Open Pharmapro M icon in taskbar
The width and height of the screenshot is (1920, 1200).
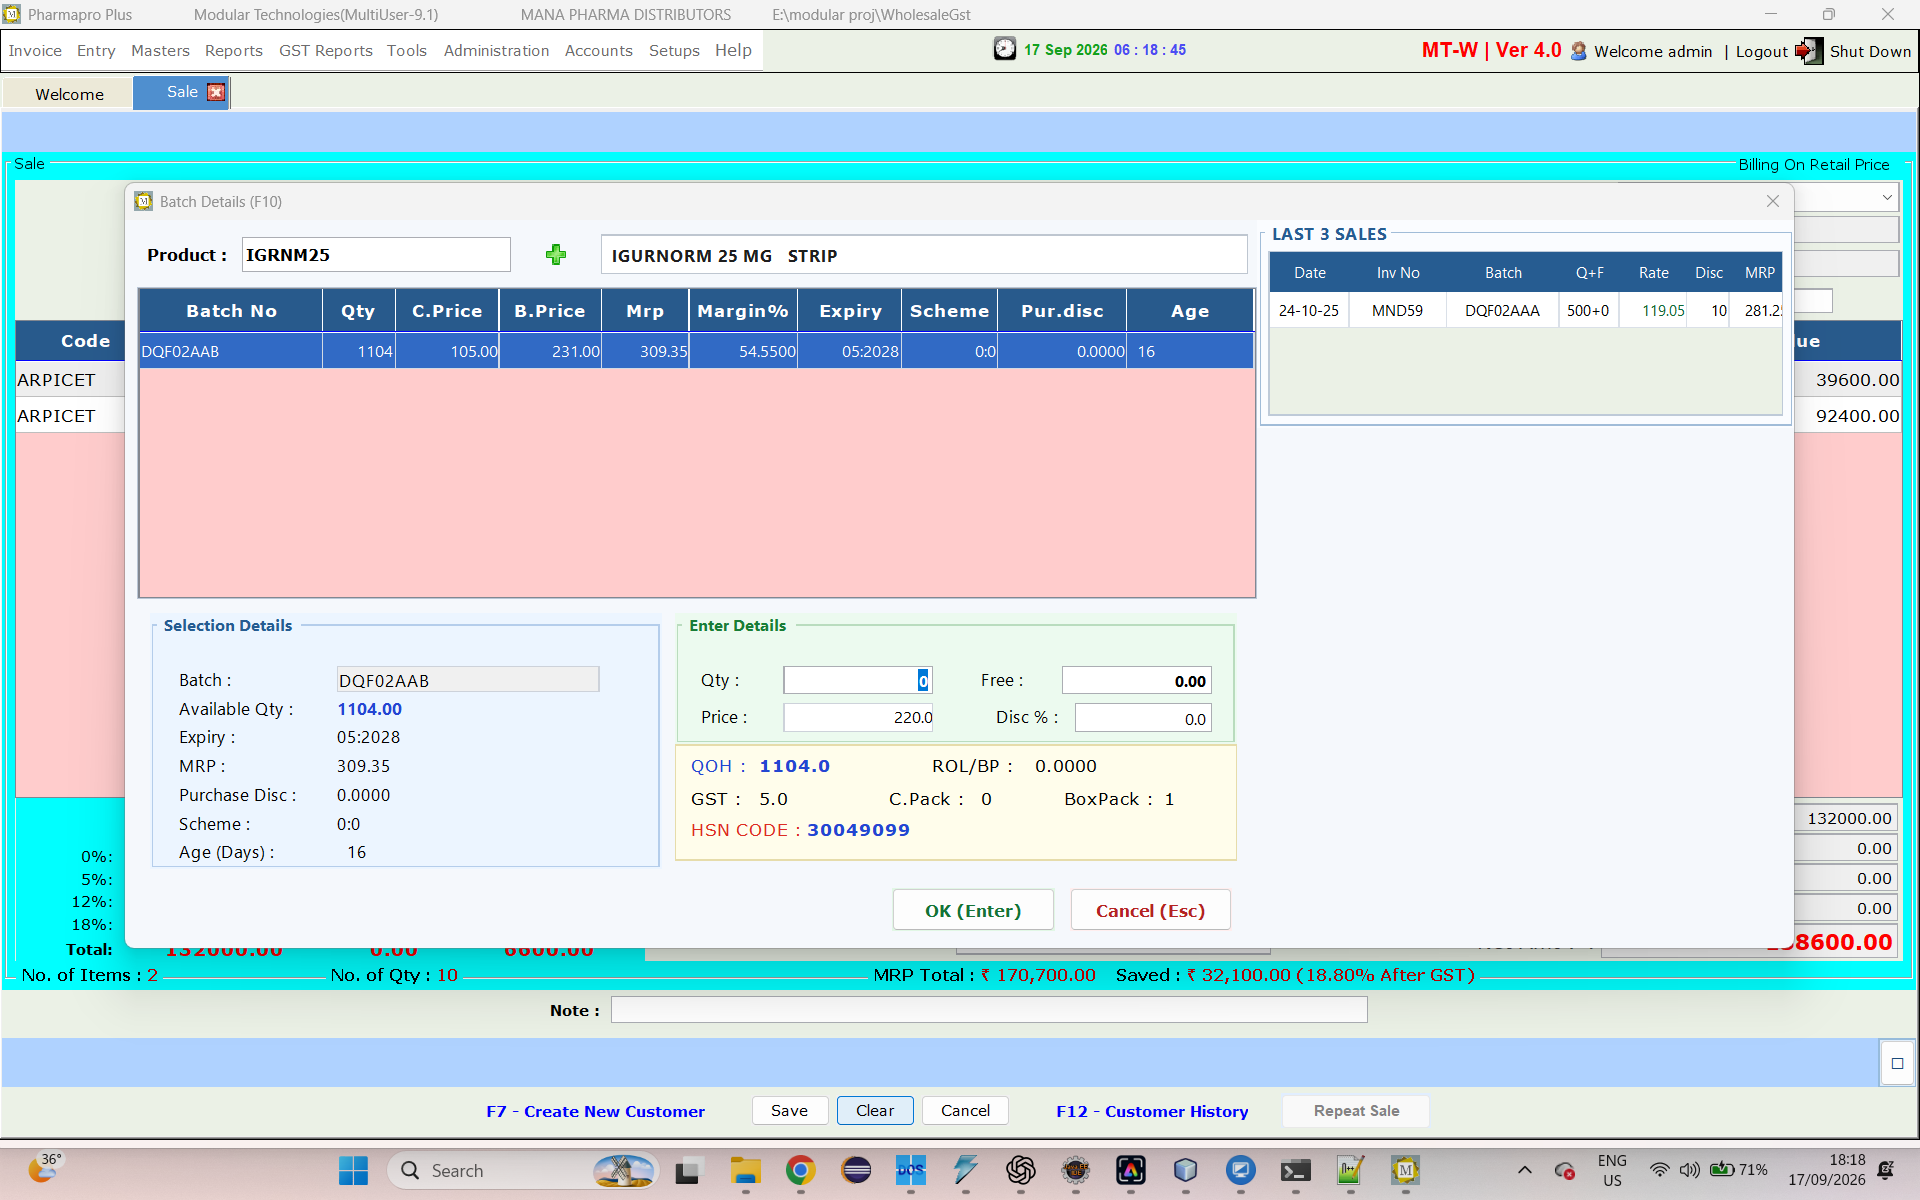(x=1405, y=1170)
